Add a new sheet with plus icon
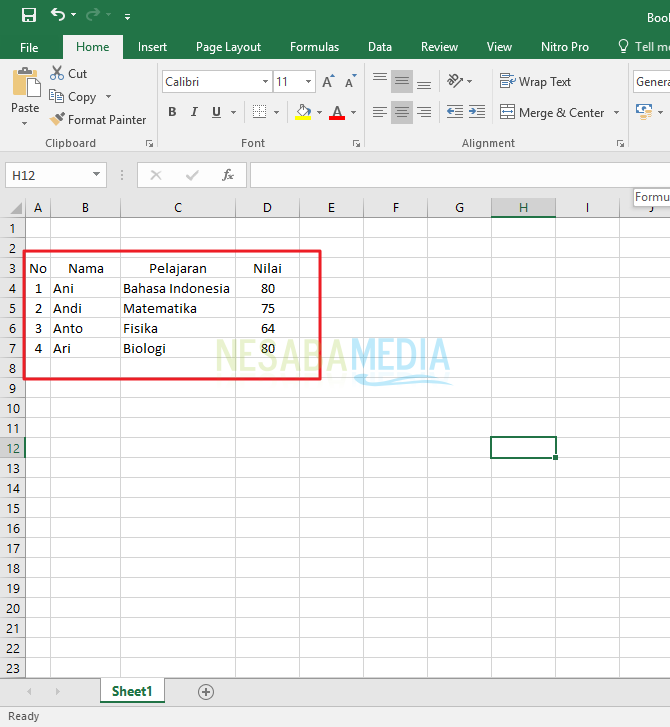The width and height of the screenshot is (670, 727). (206, 691)
